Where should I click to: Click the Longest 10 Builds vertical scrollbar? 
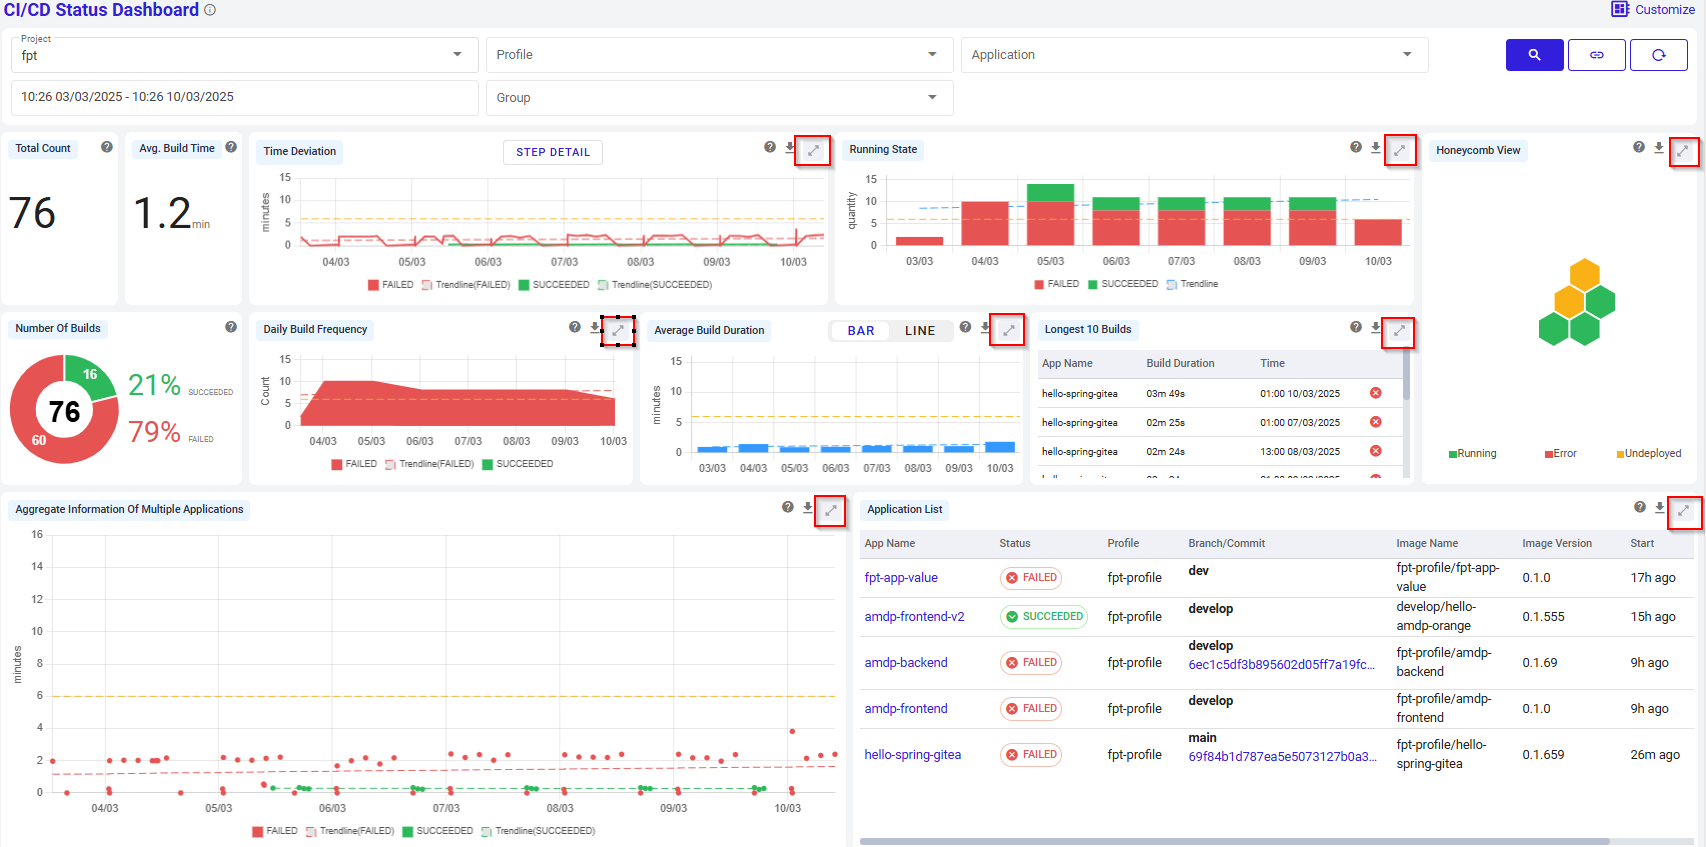pos(1407,375)
